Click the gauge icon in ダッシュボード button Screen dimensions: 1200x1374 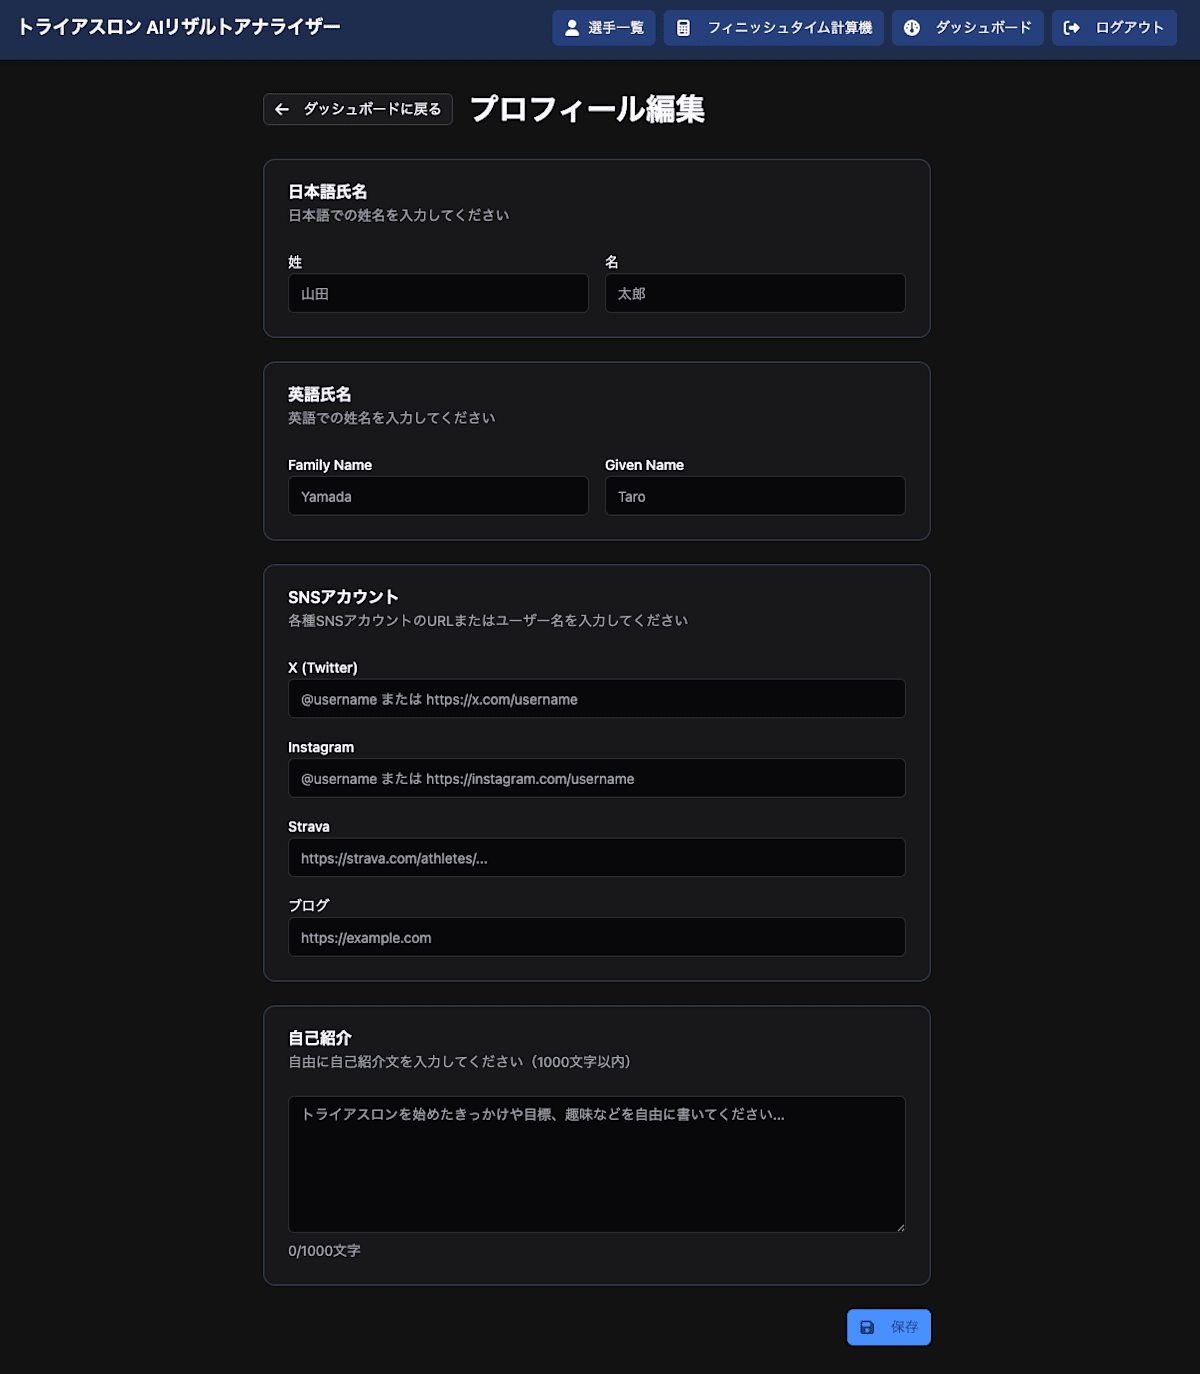[x=912, y=28]
